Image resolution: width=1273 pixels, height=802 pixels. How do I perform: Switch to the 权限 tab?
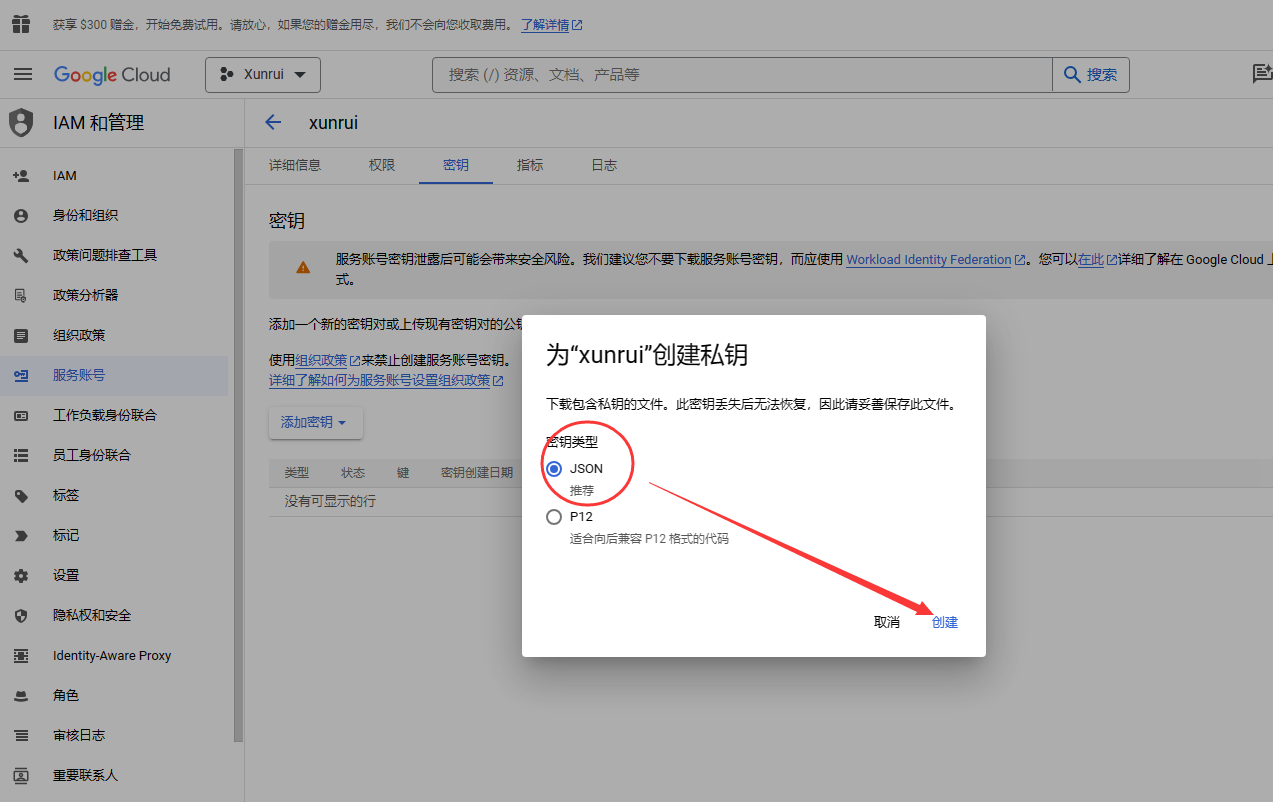(x=382, y=165)
